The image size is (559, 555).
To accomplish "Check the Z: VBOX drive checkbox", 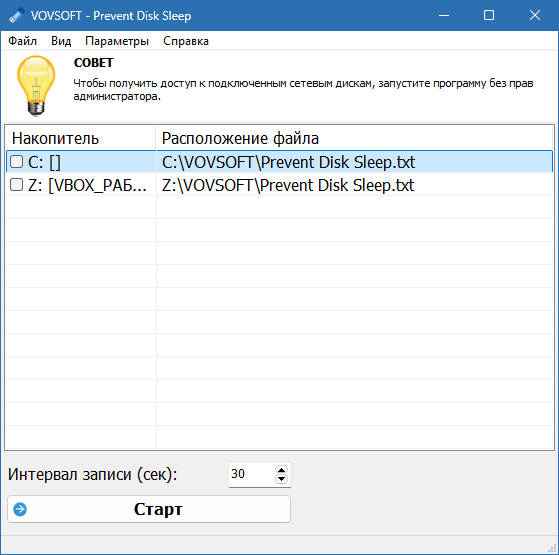I will tap(16, 185).
